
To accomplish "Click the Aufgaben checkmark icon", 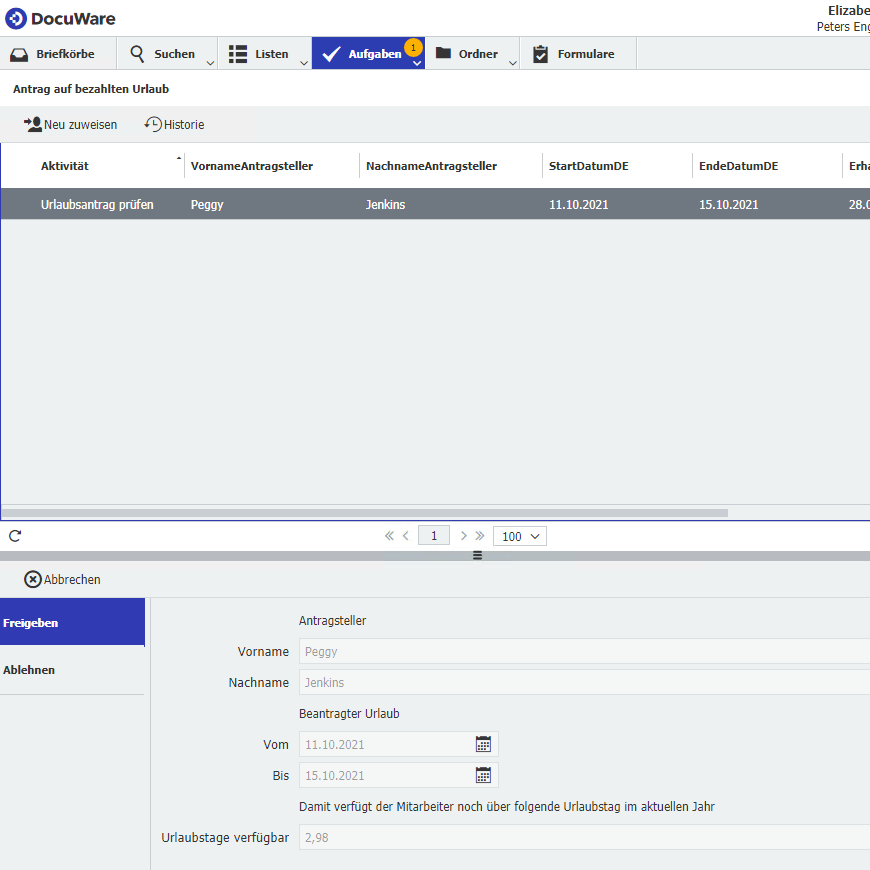I will (331, 53).
